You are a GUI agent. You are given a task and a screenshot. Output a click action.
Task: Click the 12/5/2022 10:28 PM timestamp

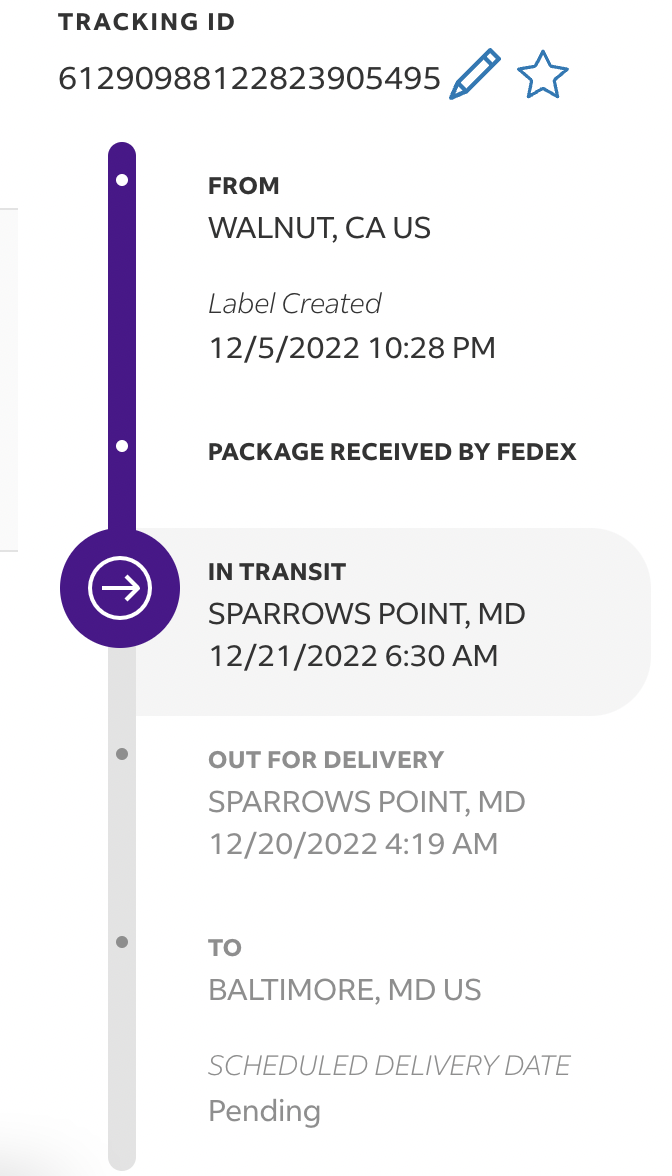(x=352, y=348)
